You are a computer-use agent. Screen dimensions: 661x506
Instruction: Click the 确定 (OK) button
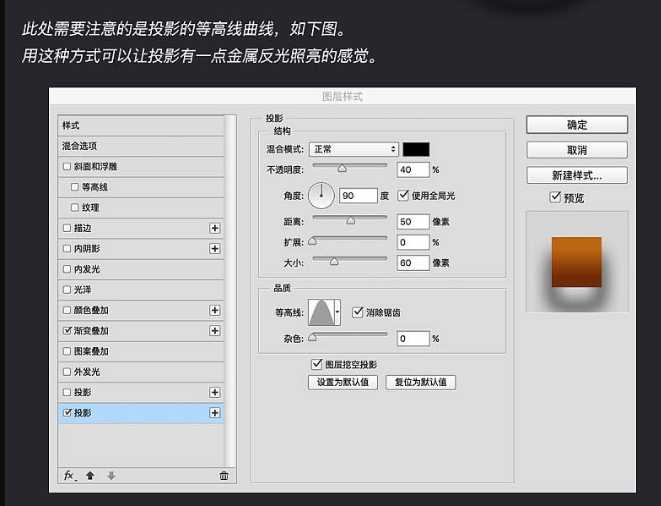[577, 125]
